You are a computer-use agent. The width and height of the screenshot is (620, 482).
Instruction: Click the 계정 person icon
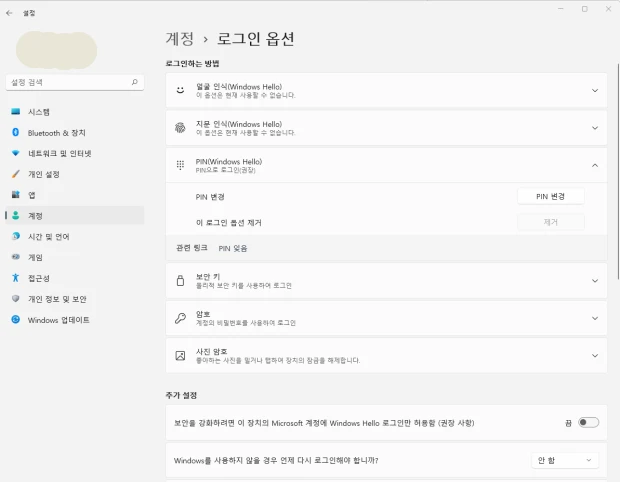15,215
